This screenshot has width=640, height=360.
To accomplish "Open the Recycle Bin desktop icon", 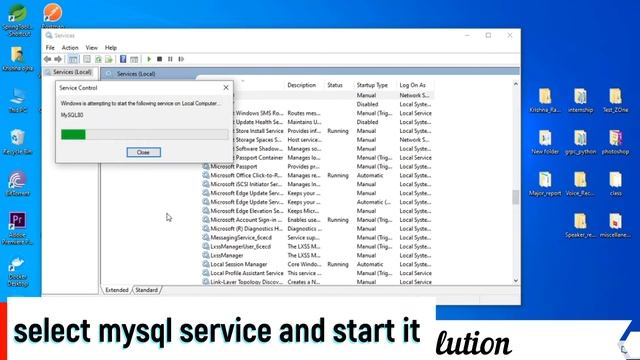I will [17, 142].
